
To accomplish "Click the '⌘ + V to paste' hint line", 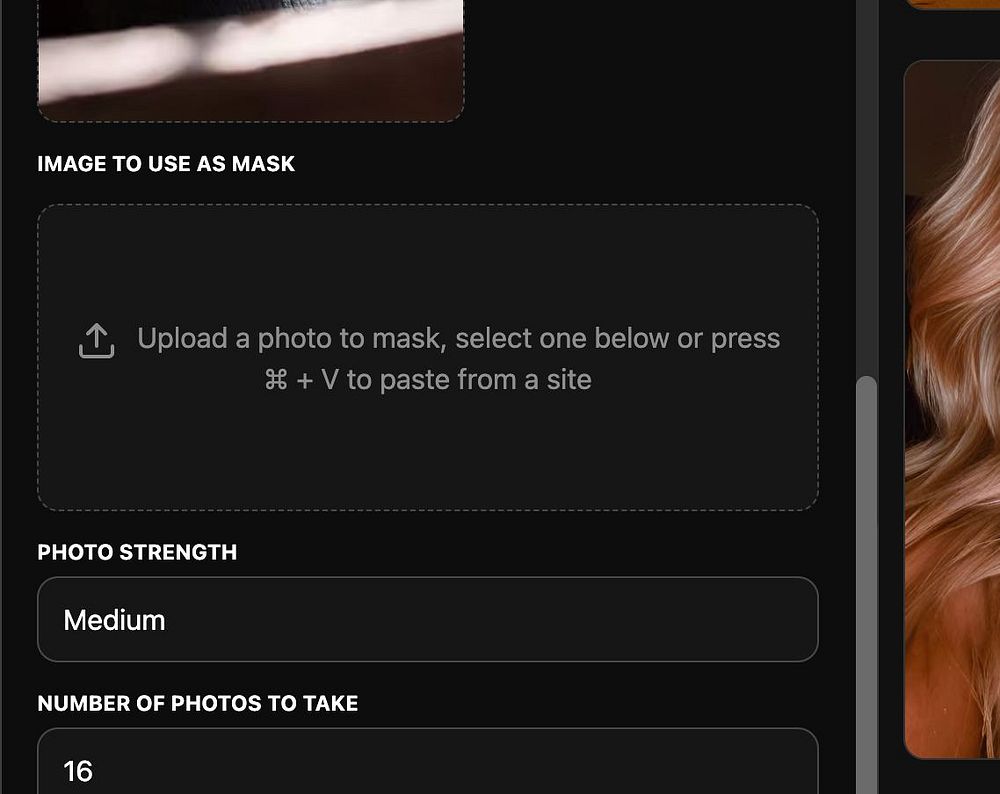I will (x=427, y=380).
